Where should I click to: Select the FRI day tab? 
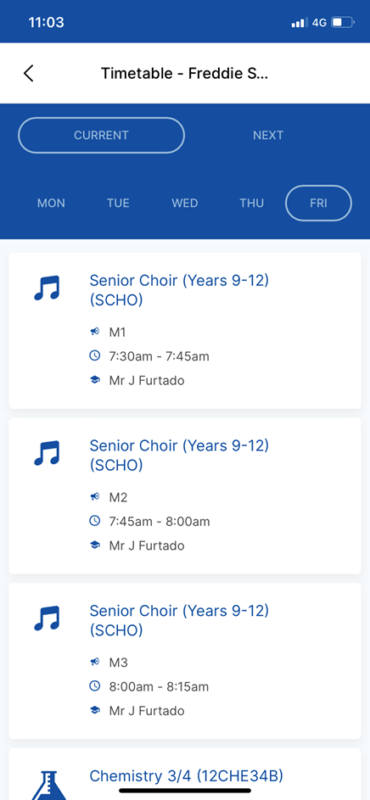click(318, 203)
